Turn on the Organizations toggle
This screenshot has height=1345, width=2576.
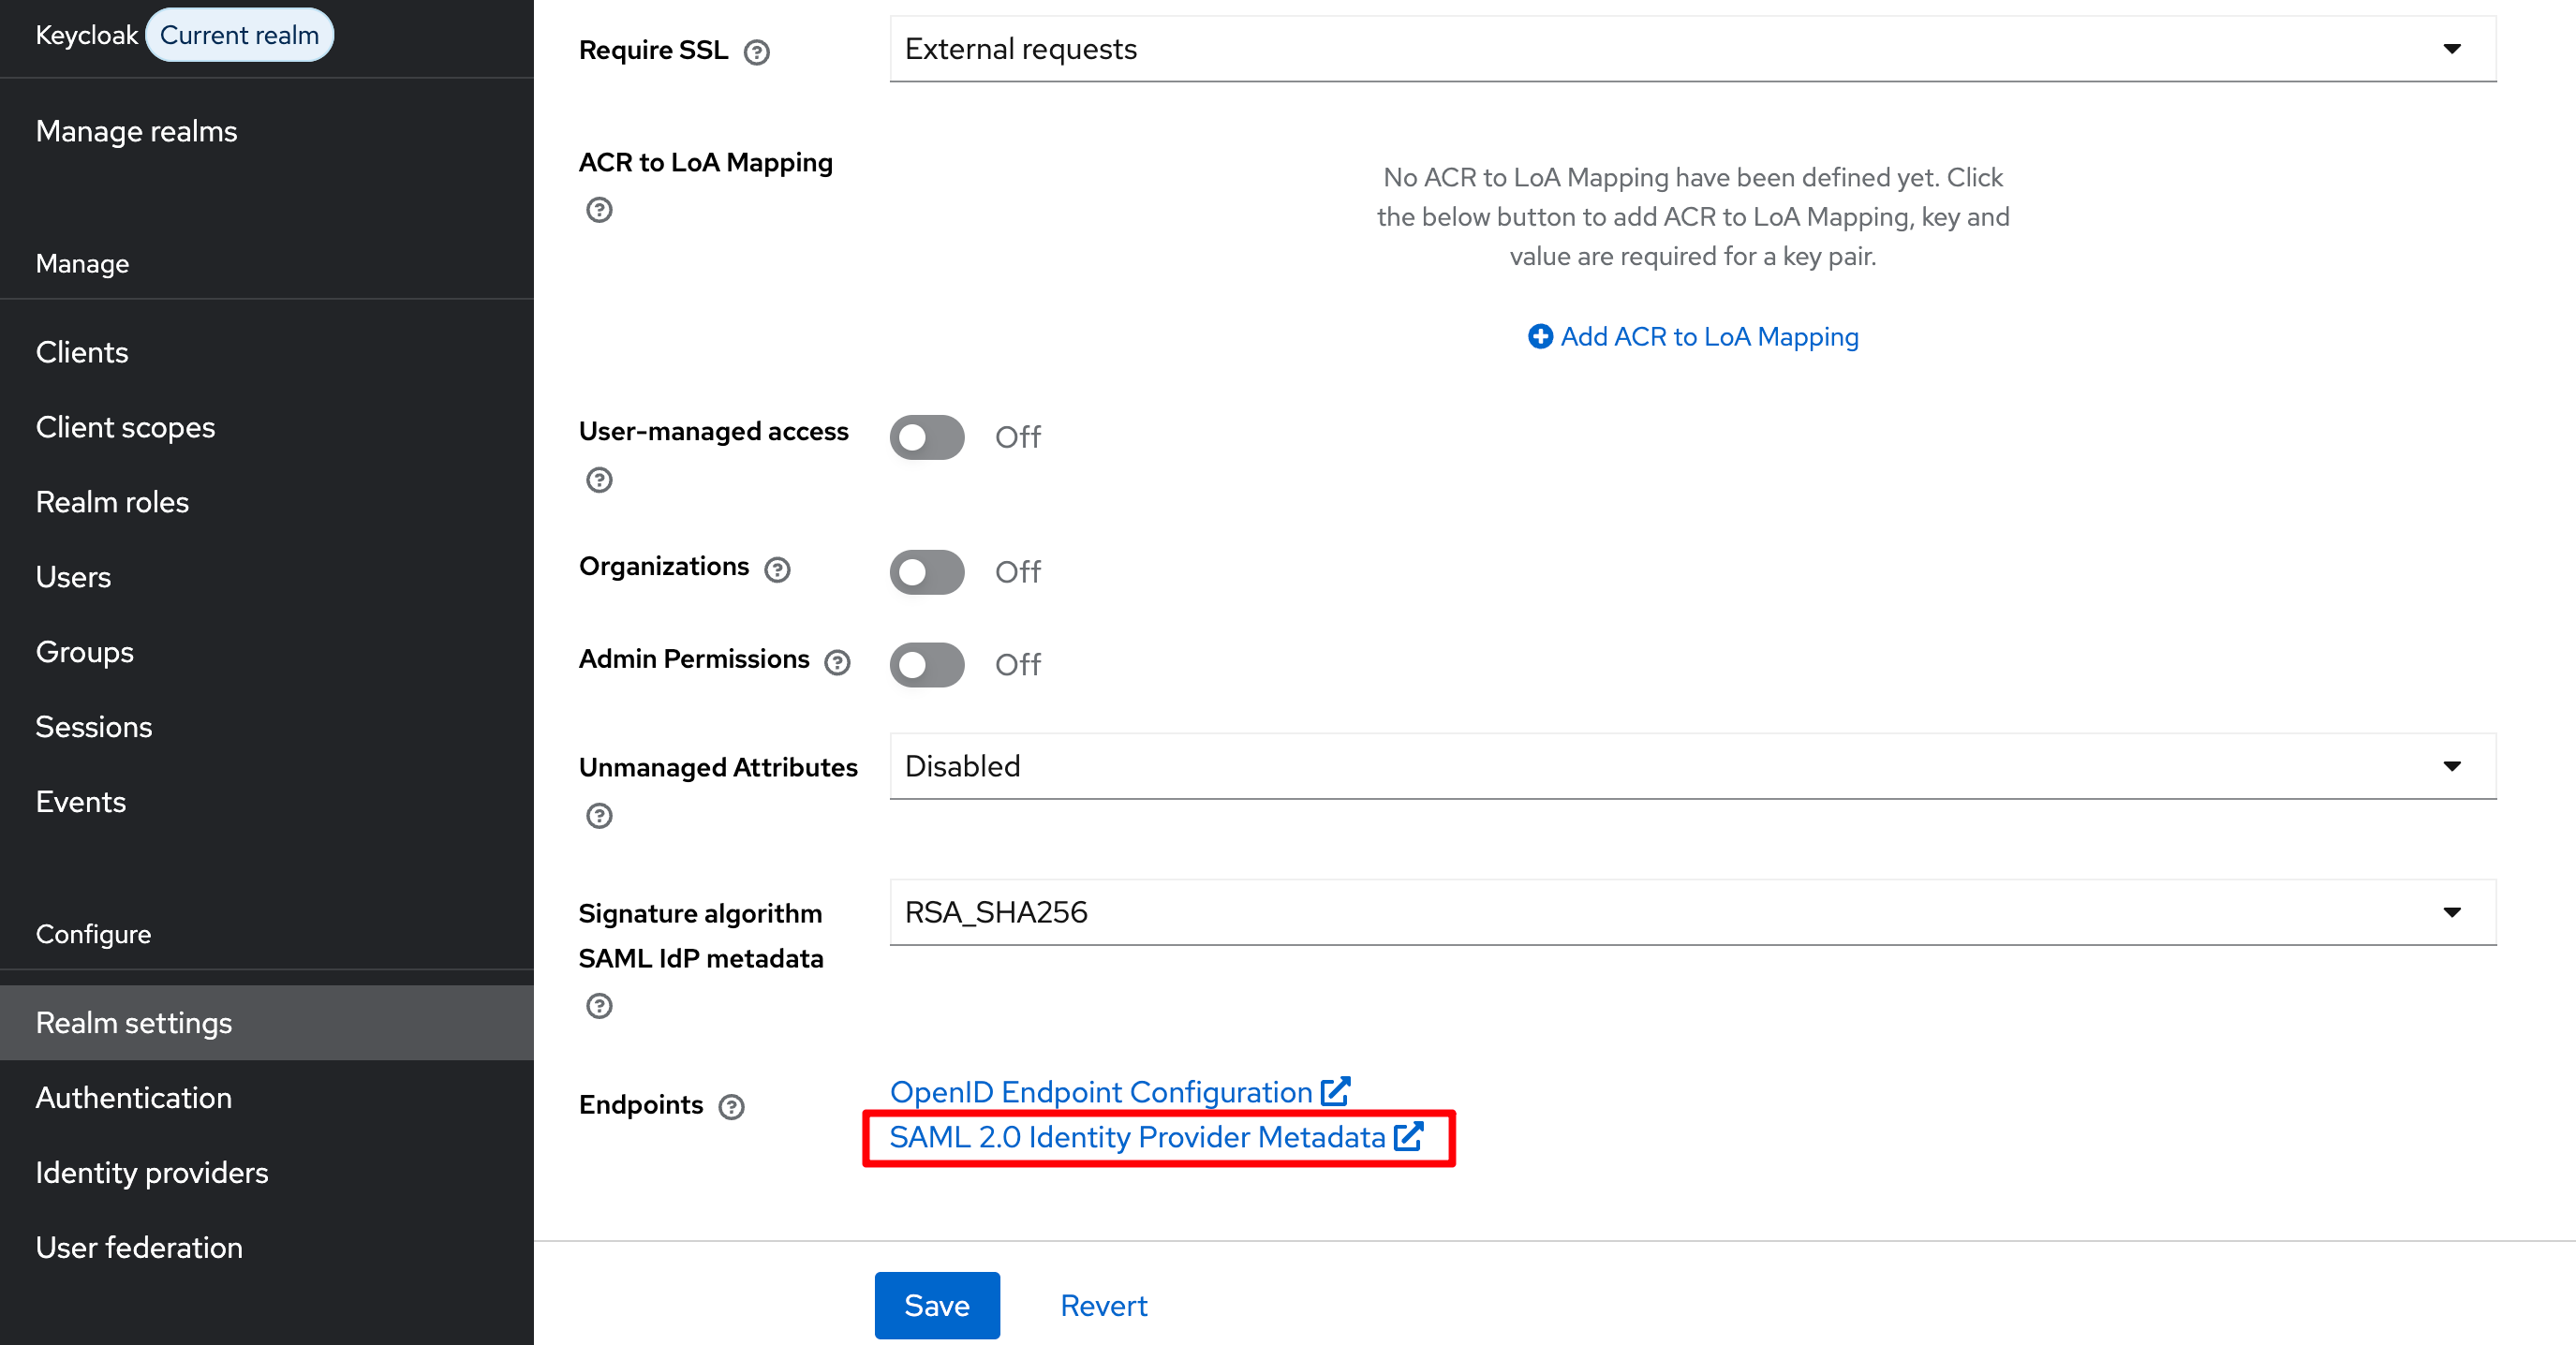pyautogui.click(x=927, y=572)
